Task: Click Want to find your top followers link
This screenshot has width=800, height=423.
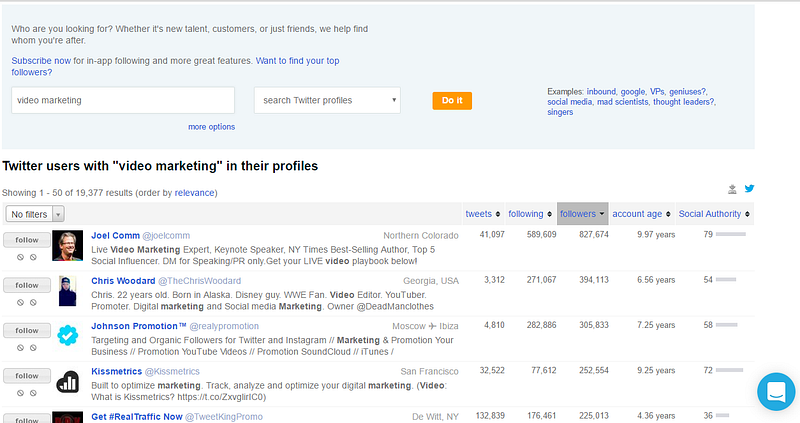Action: pyautogui.click(x=175, y=66)
